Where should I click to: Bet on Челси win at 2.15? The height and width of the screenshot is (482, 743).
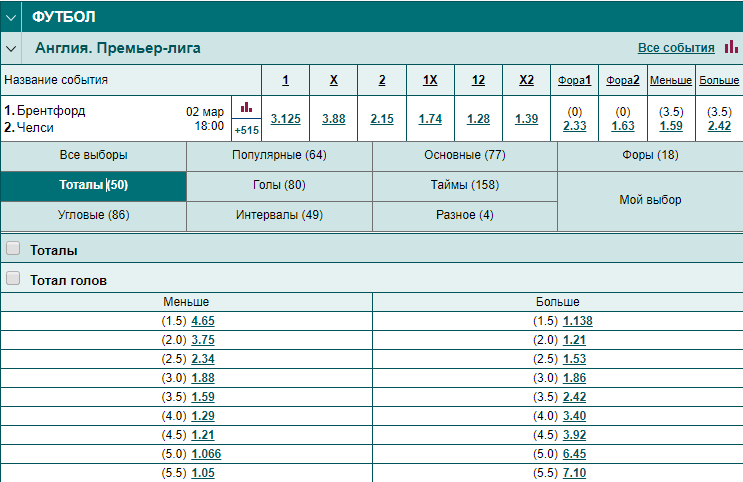(382, 119)
